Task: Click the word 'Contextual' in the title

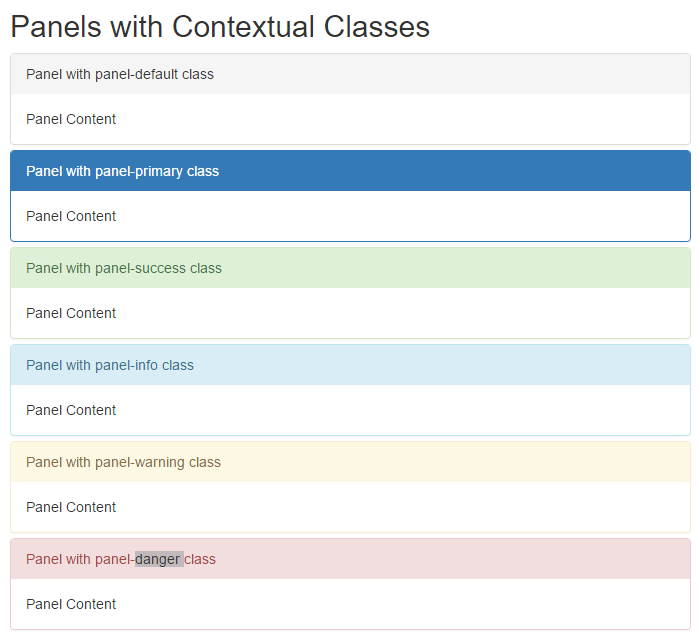Action: pos(243,27)
